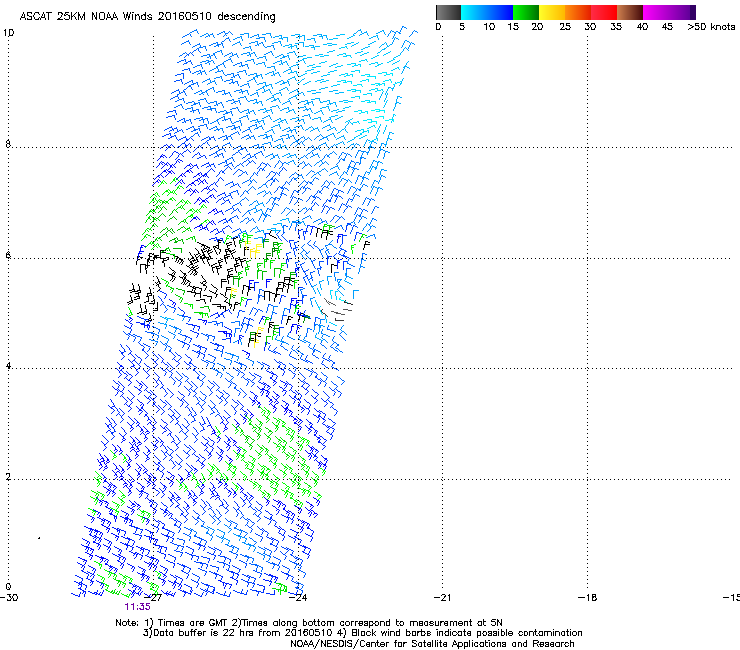Click the 11:35 swath time label
Screen dimensions: 740x650
(x=137, y=607)
